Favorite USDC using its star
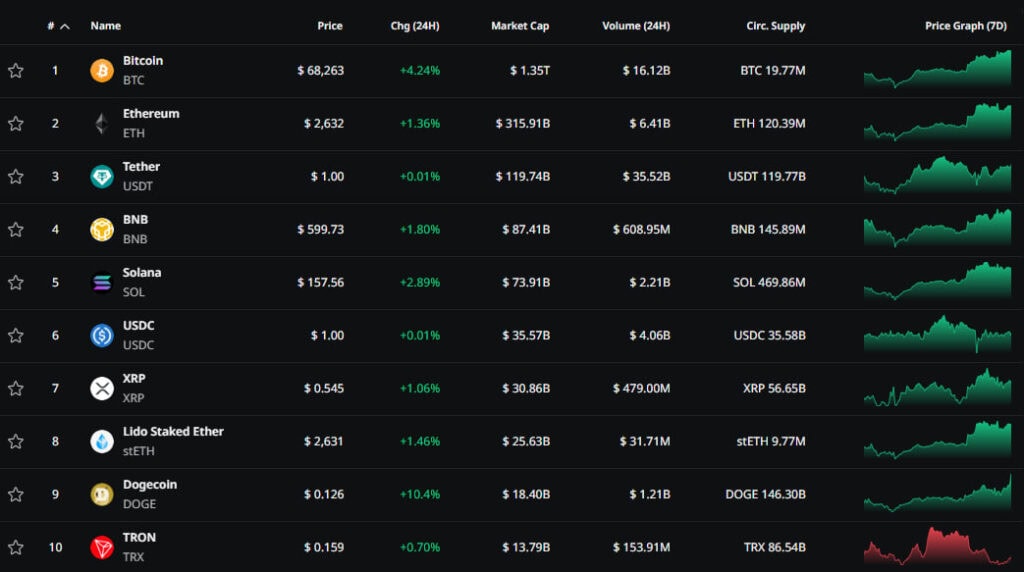This screenshot has height=572, width=1024. pyautogui.click(x=16, y=336)
